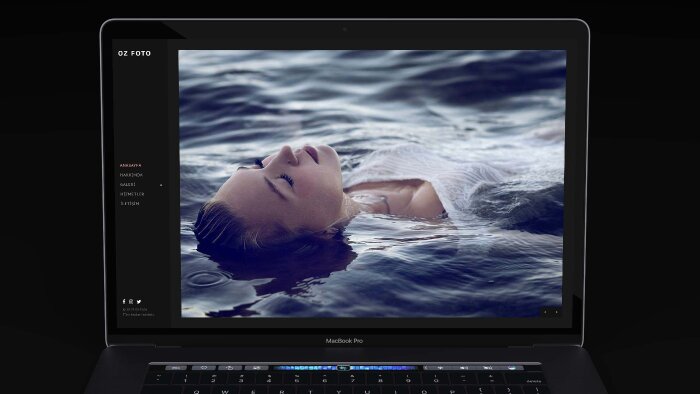Expand the Touch Bar control strip chevron

tap(426, 368)
